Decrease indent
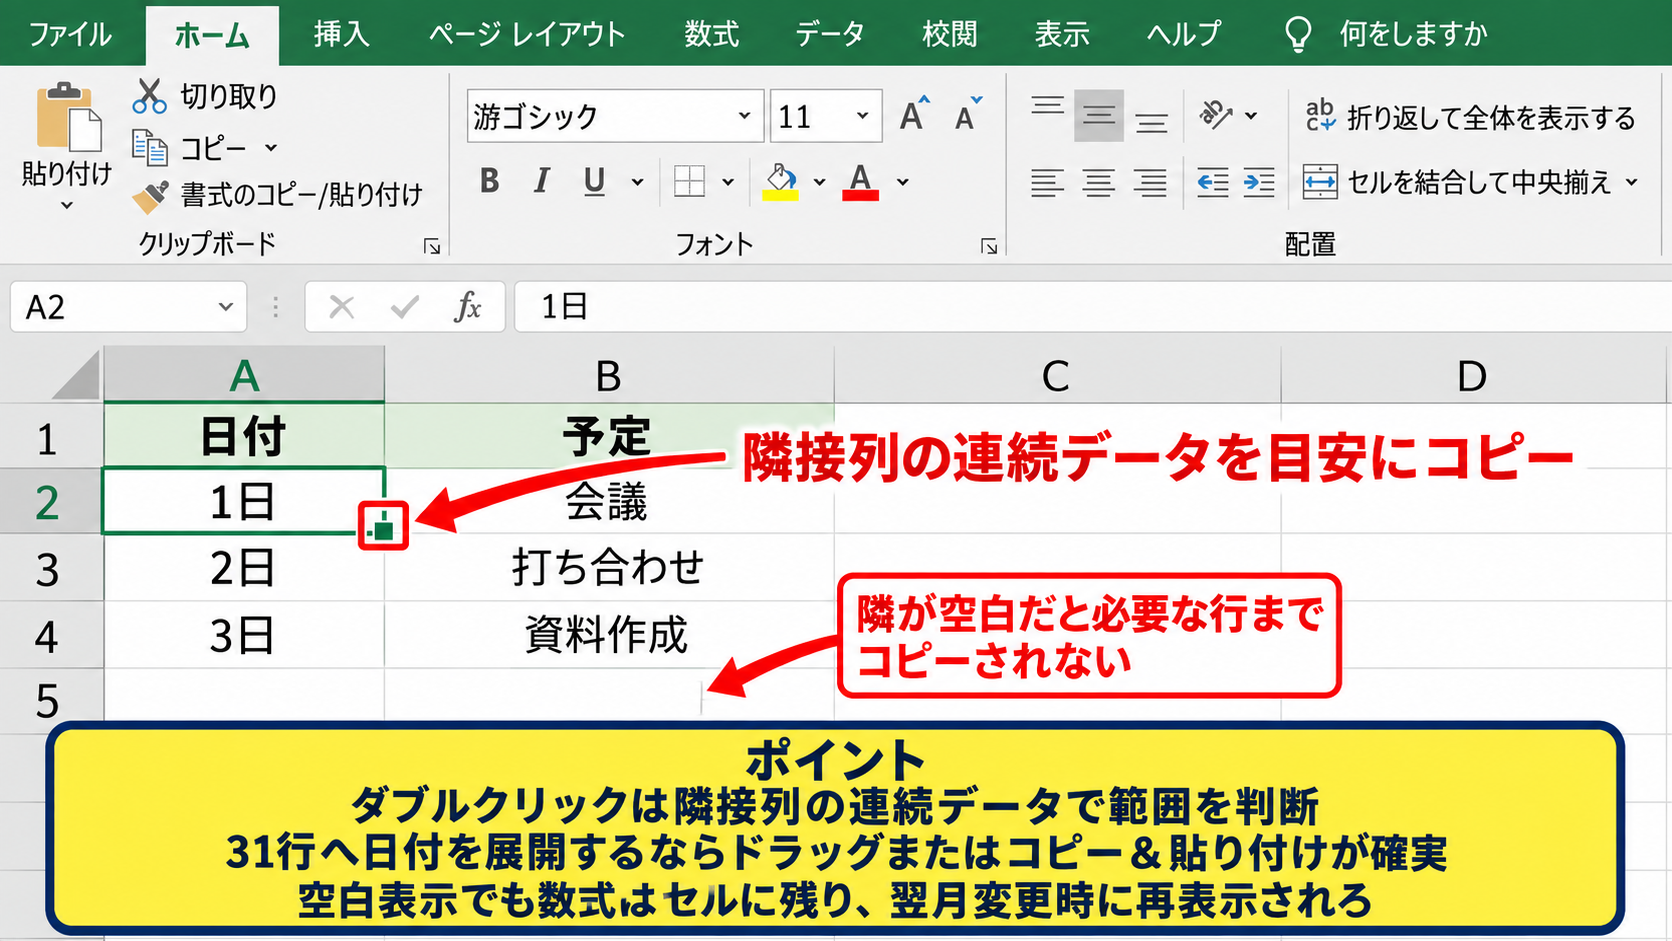 coord(1213,182)
